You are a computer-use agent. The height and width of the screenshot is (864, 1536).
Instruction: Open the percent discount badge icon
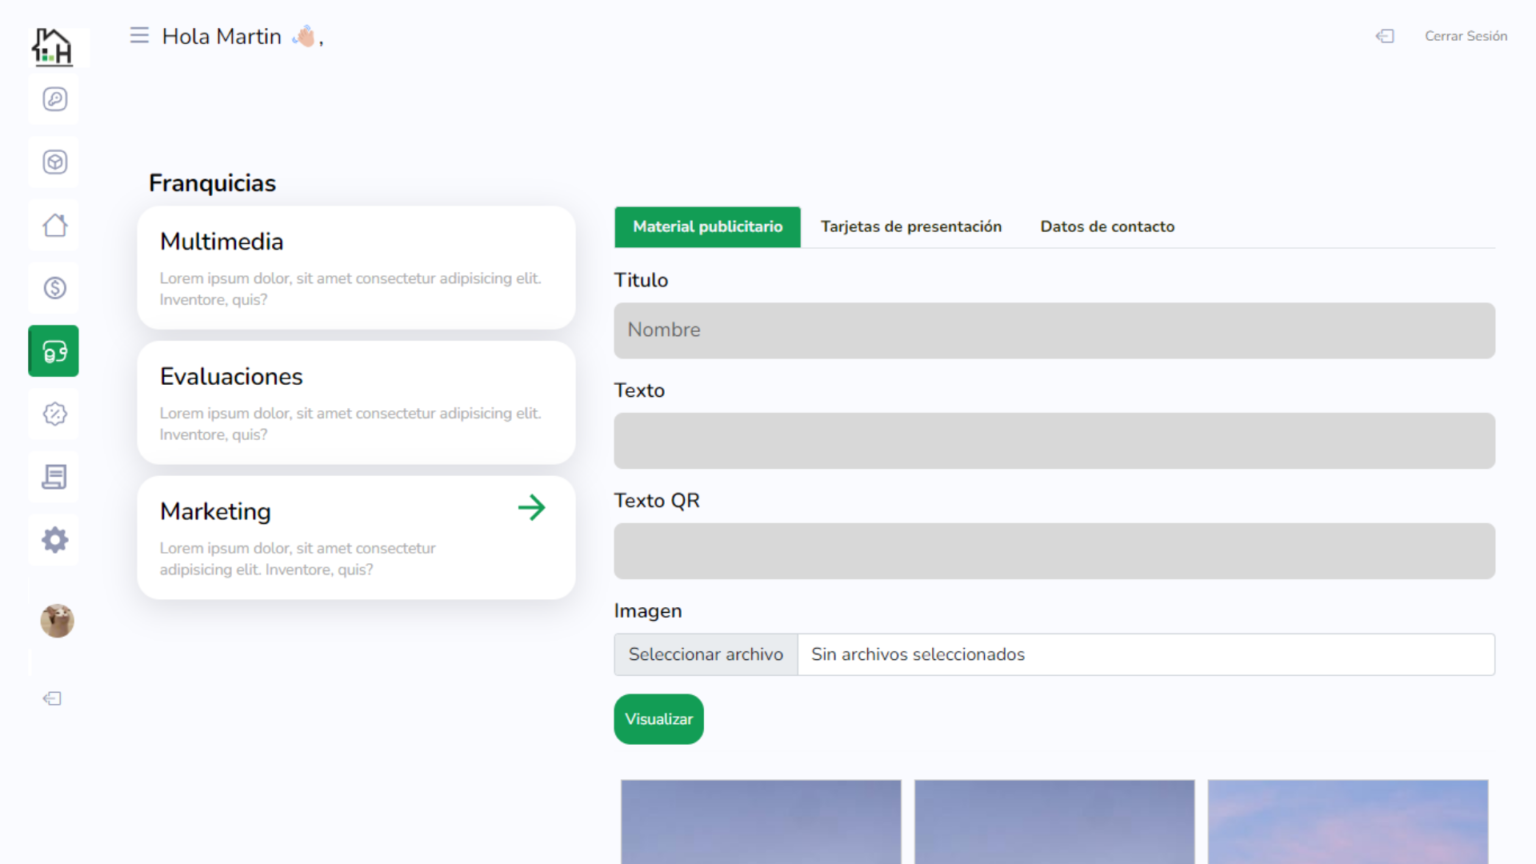click(55, 414)
